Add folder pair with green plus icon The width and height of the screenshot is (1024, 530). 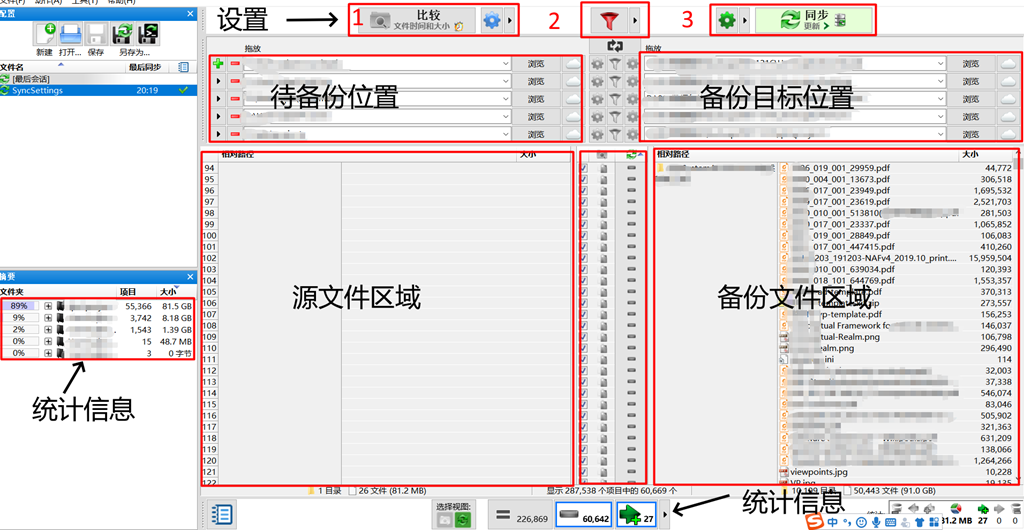point(218,63)
